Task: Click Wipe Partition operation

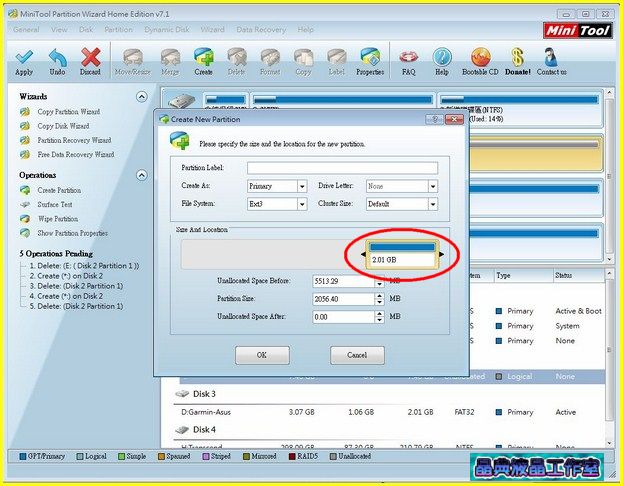Action: [x=58, y=219]
